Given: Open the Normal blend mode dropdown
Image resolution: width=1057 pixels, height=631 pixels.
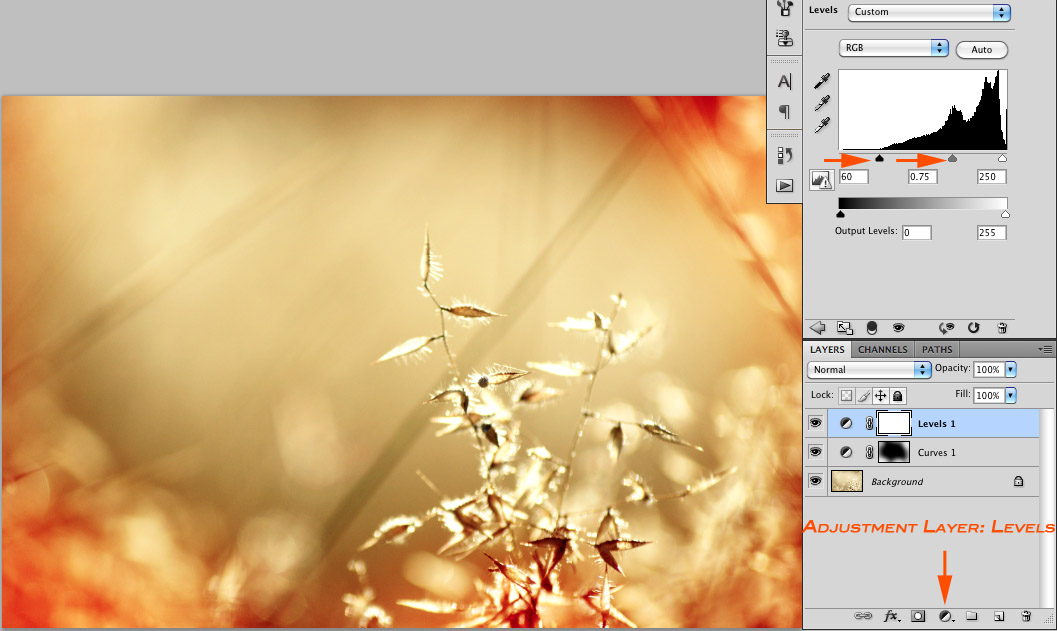Looking at the screenshot, I should click(x=870, y=369).
